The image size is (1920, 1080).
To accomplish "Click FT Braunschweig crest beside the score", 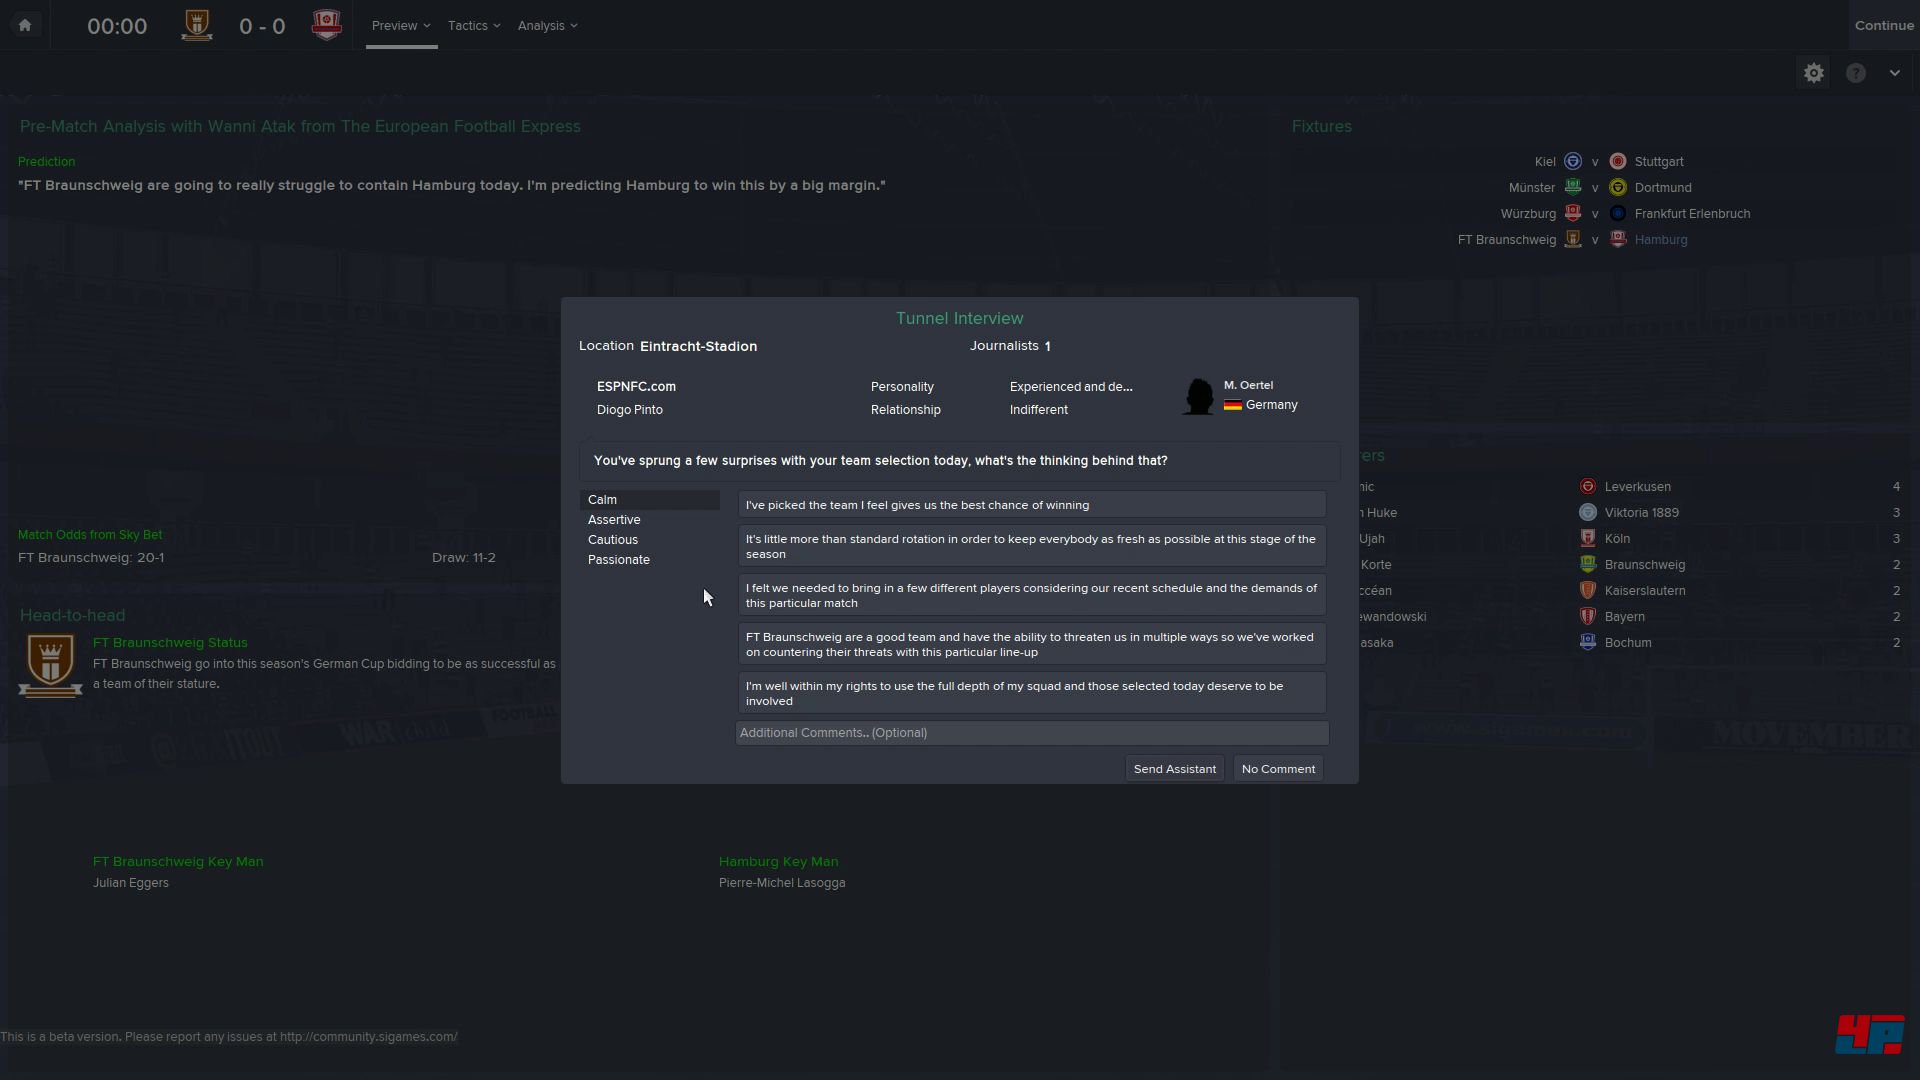I will pos(197,25).
